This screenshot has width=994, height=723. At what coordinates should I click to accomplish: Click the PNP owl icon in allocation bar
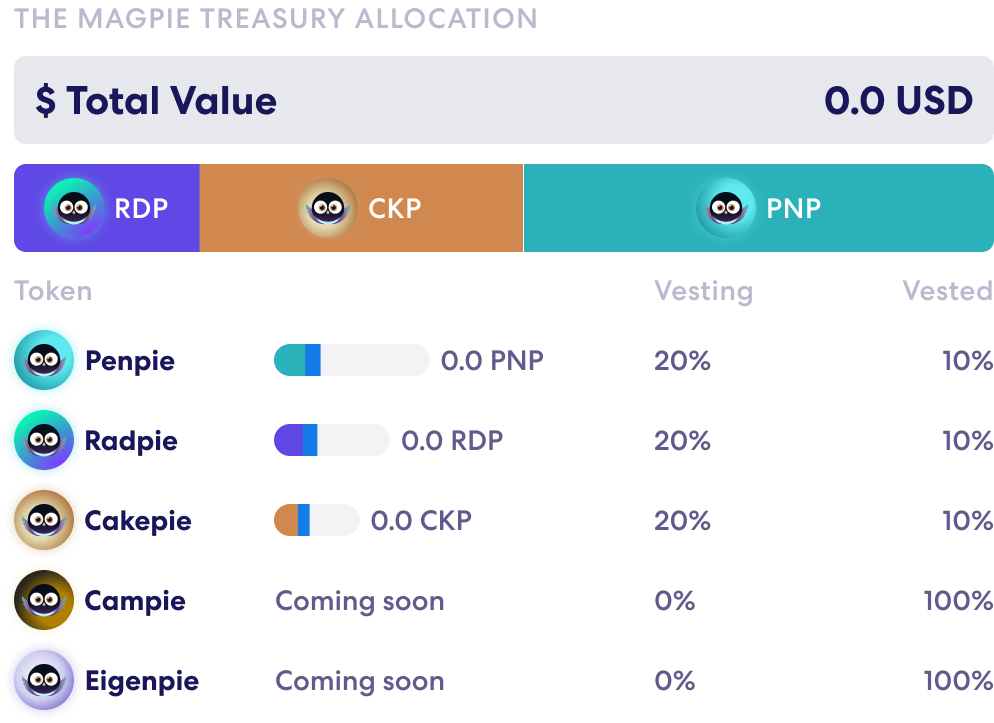[726, 208]
